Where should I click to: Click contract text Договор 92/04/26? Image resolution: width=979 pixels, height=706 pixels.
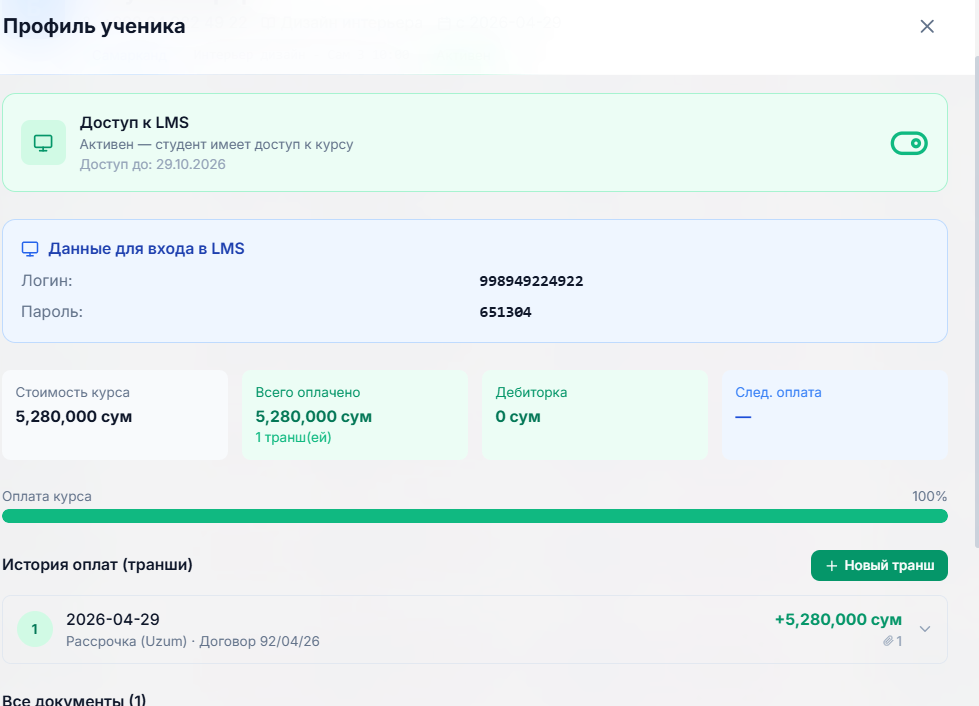[258, 641]
